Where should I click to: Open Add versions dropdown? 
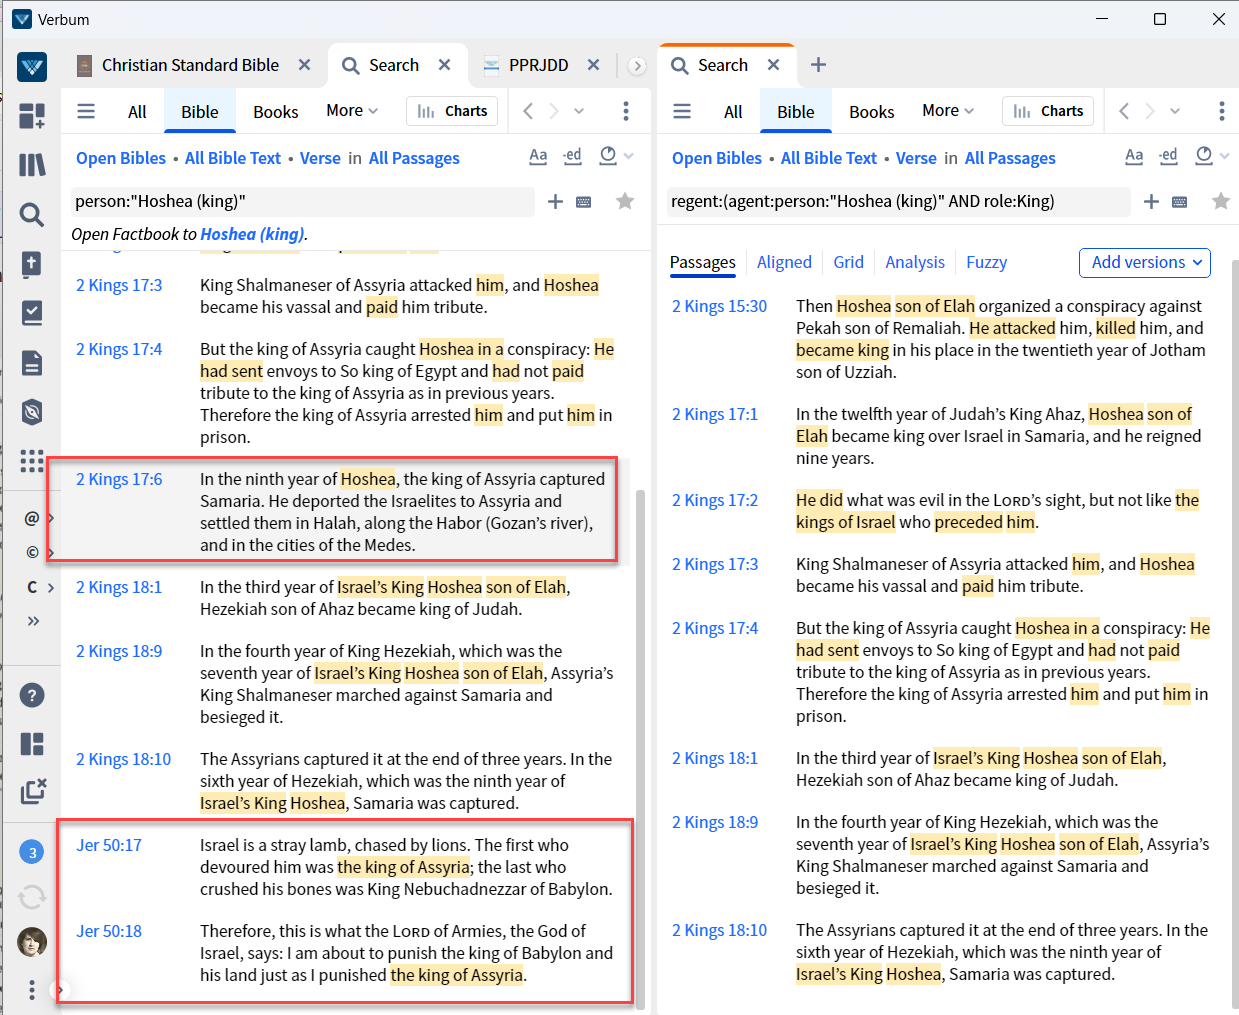tap(1145, 262)
